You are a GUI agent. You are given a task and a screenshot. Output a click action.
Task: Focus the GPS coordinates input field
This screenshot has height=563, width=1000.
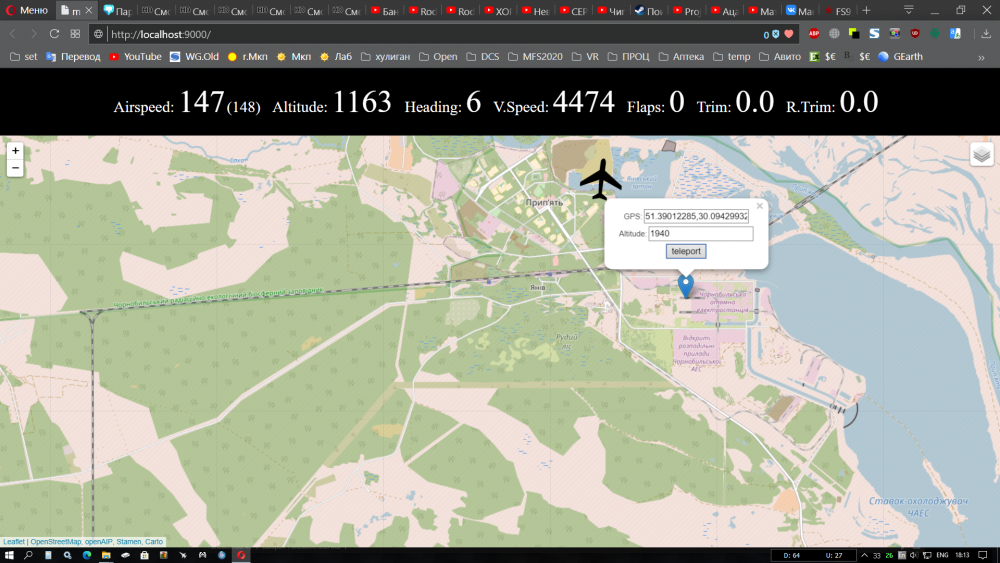[697, 216]
